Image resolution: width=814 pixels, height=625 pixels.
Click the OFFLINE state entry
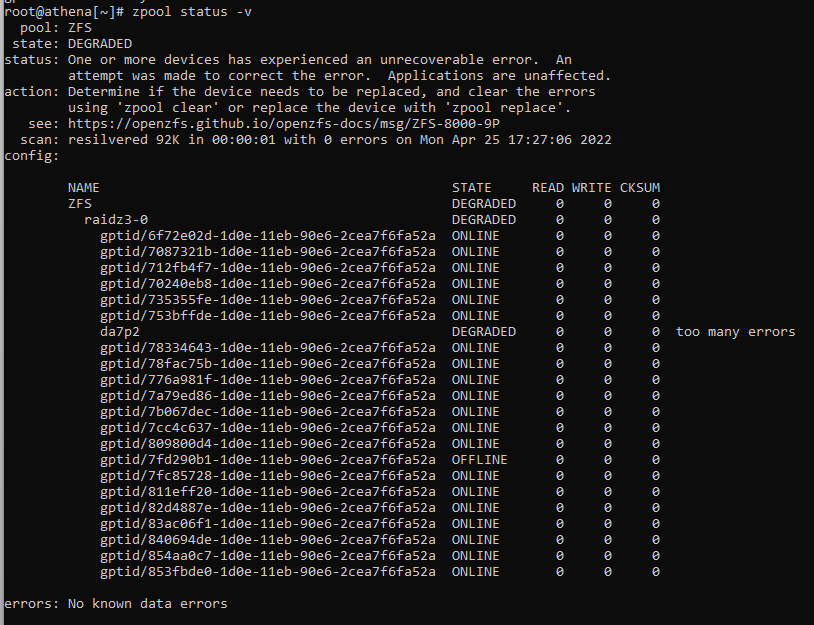coord(479,460)
